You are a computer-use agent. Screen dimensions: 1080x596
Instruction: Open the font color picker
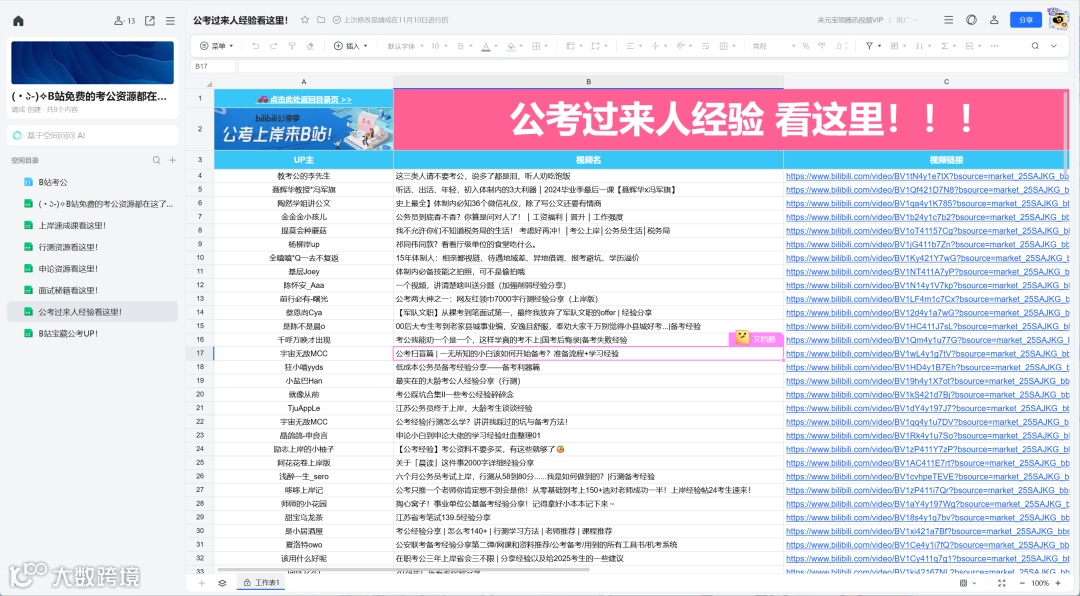click(x=489, y=46)
